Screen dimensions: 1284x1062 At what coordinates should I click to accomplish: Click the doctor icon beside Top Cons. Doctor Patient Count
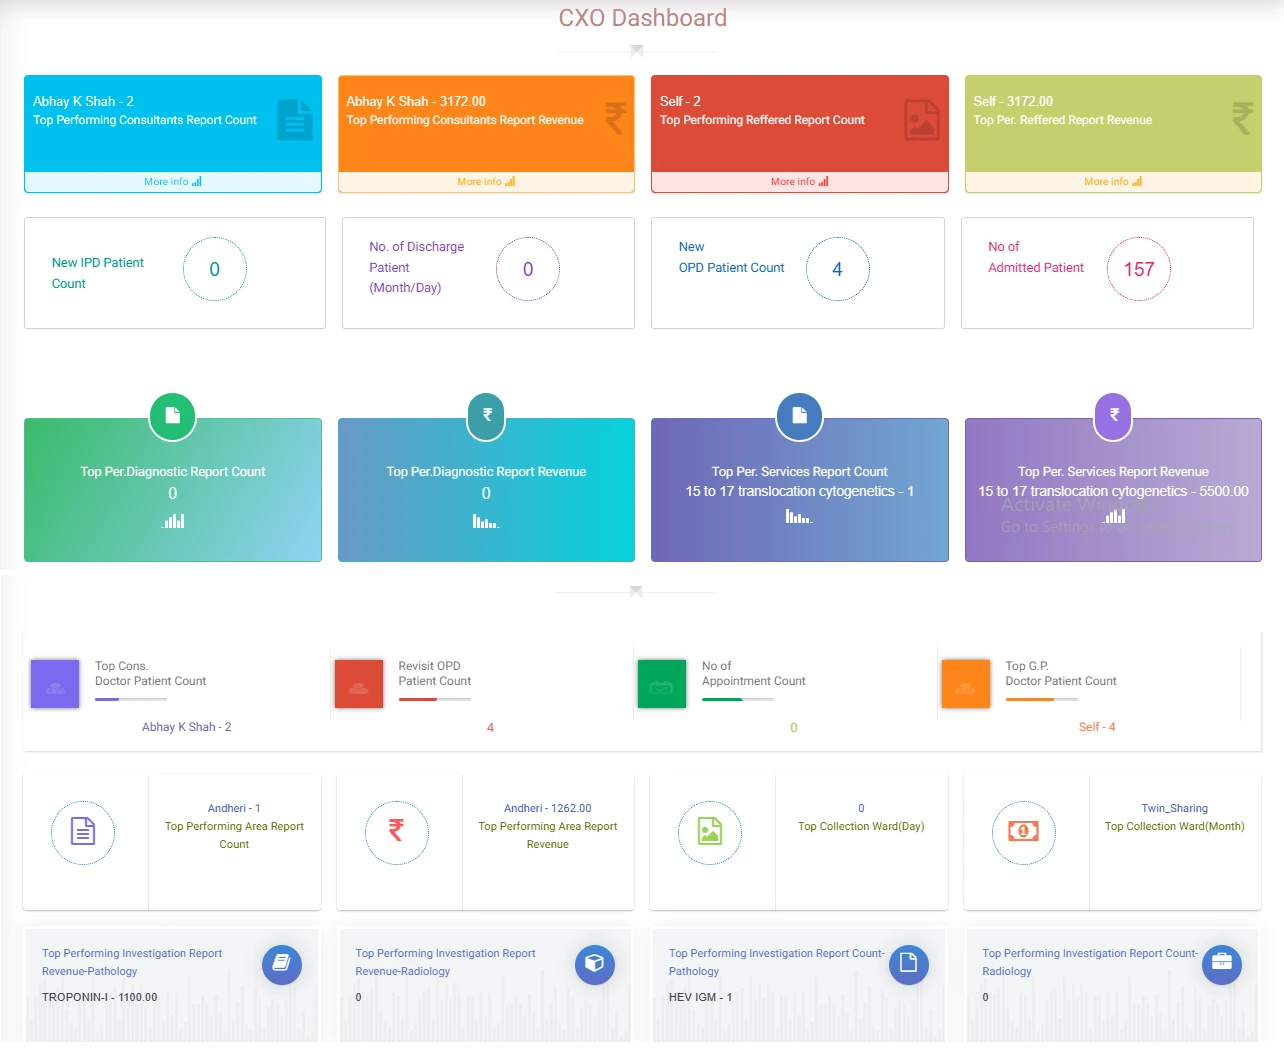[x=55, y=683]
